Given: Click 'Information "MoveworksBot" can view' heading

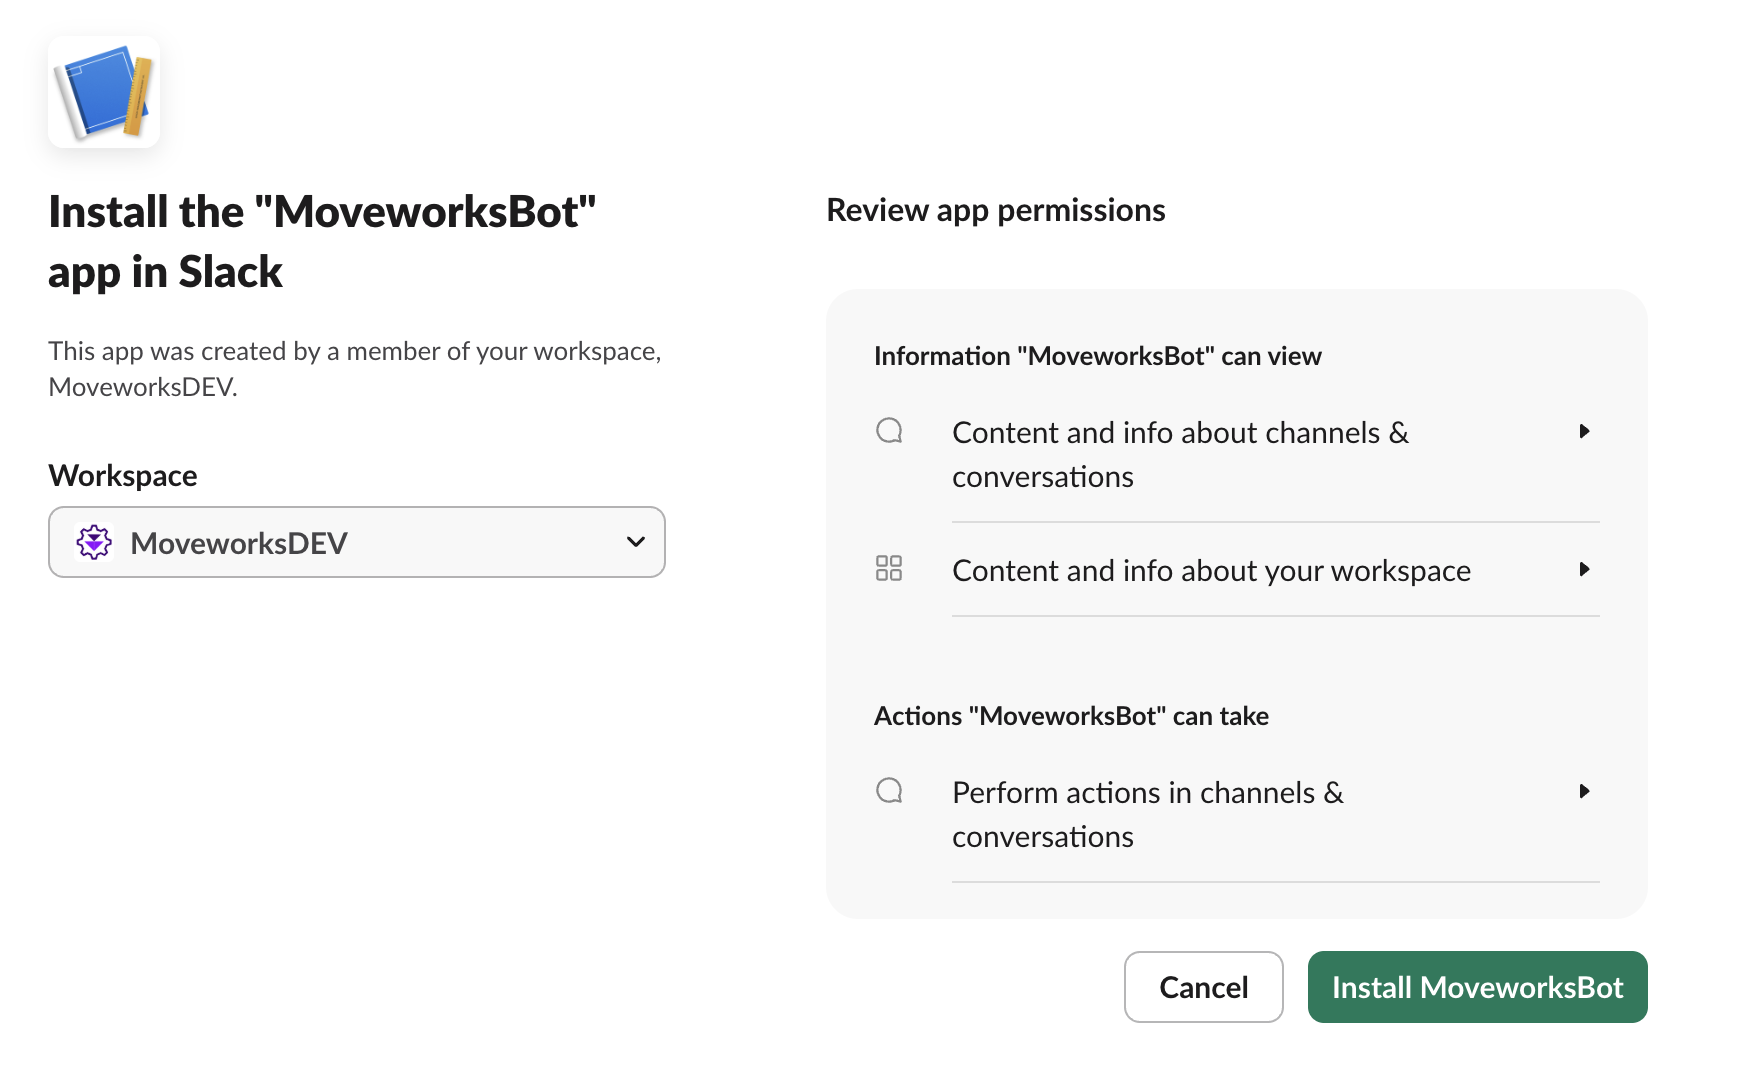Looking at the screenshot, I should pos(1098,356).
